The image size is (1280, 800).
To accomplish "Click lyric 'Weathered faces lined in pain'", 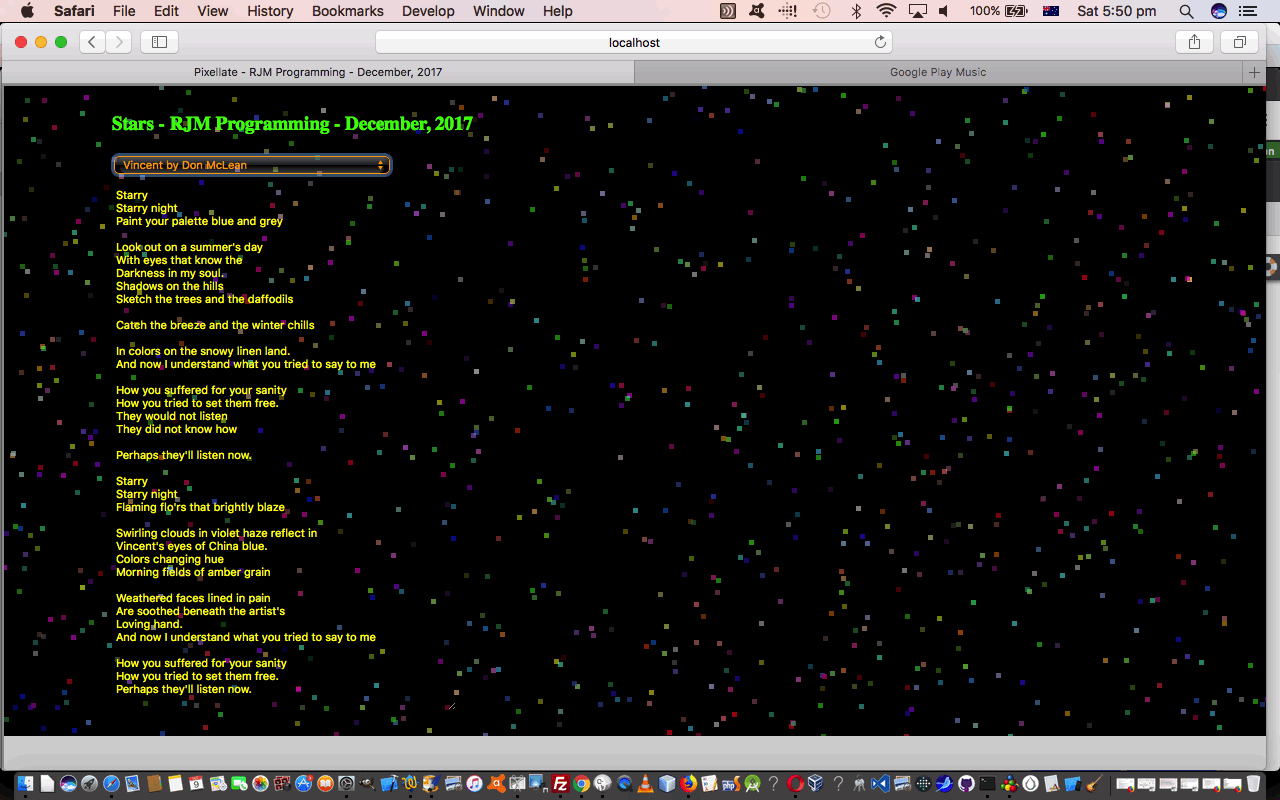I will click(x=193, y=598).
